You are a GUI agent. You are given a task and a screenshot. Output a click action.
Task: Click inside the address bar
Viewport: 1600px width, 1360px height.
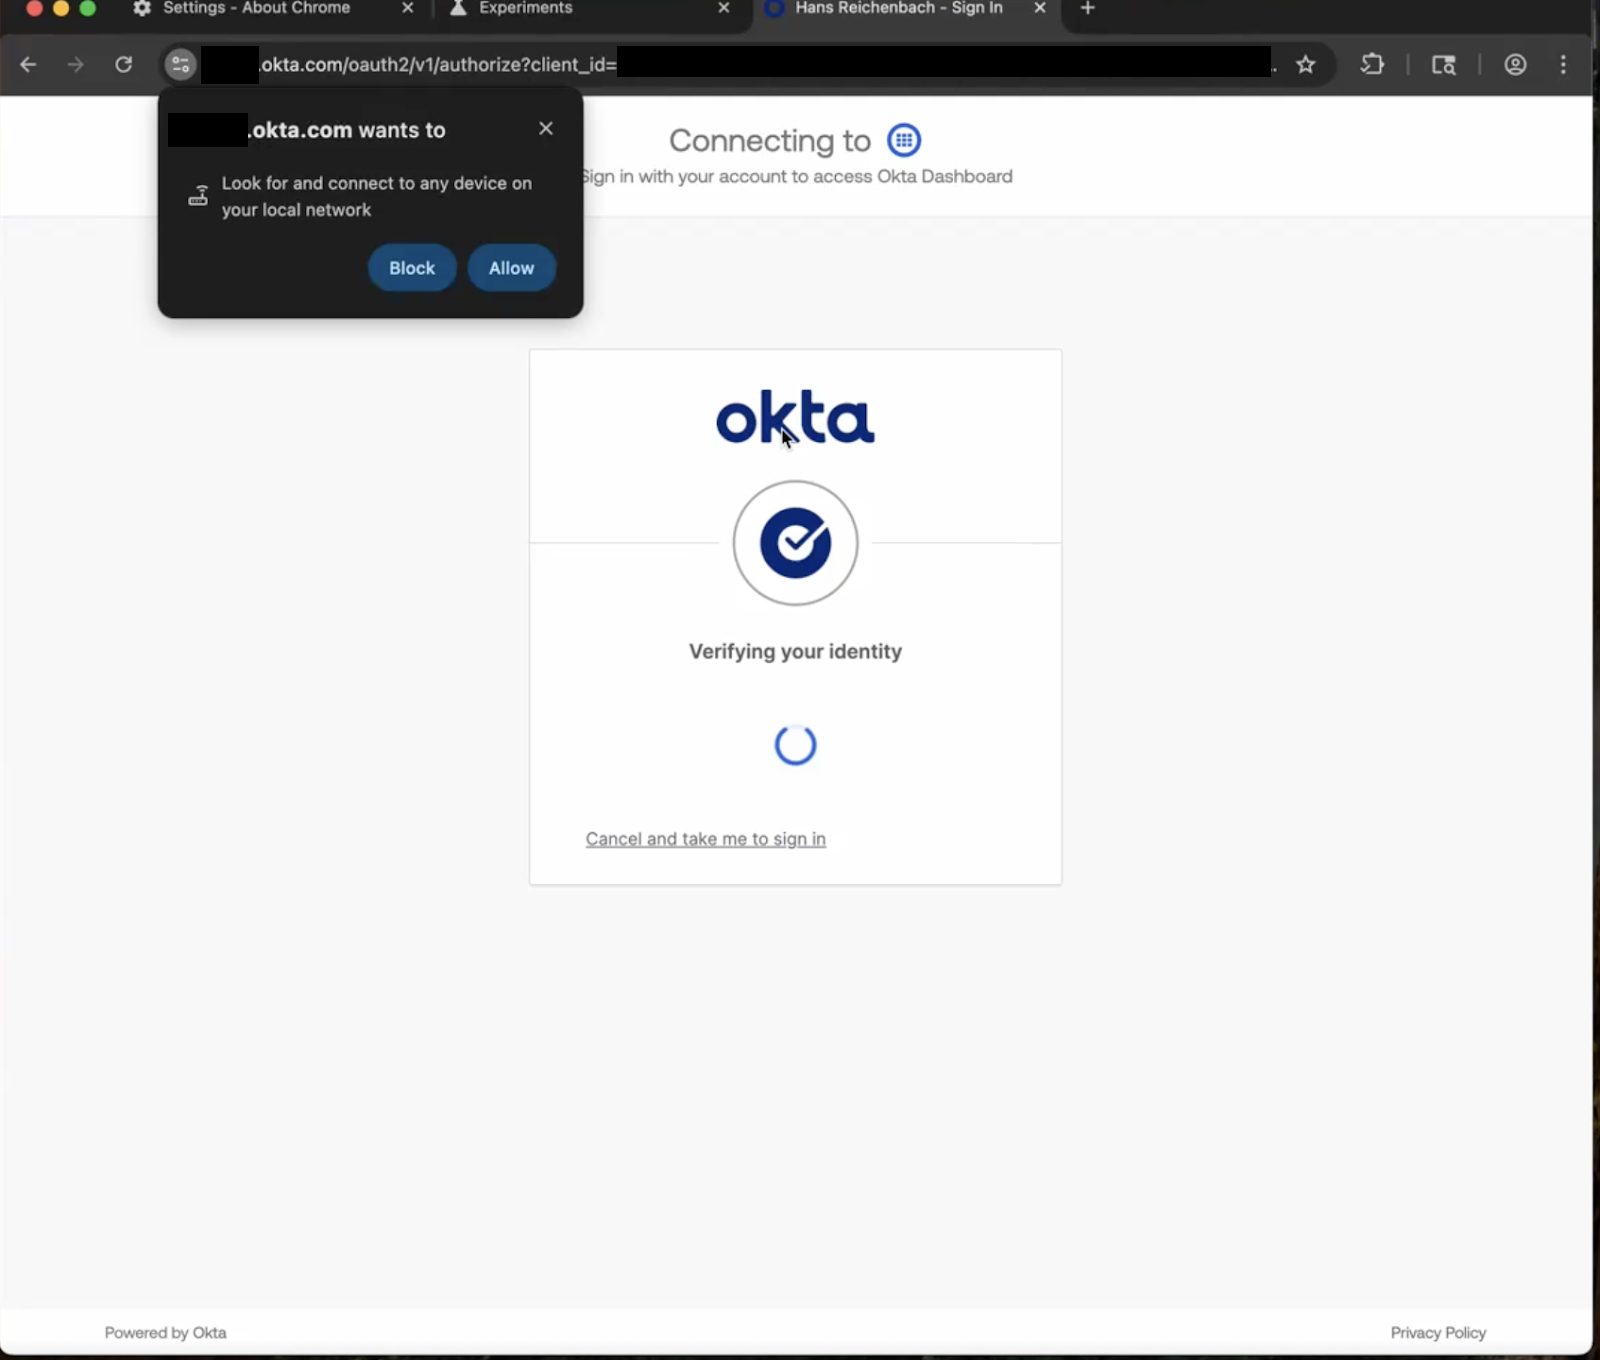(700, 64)
